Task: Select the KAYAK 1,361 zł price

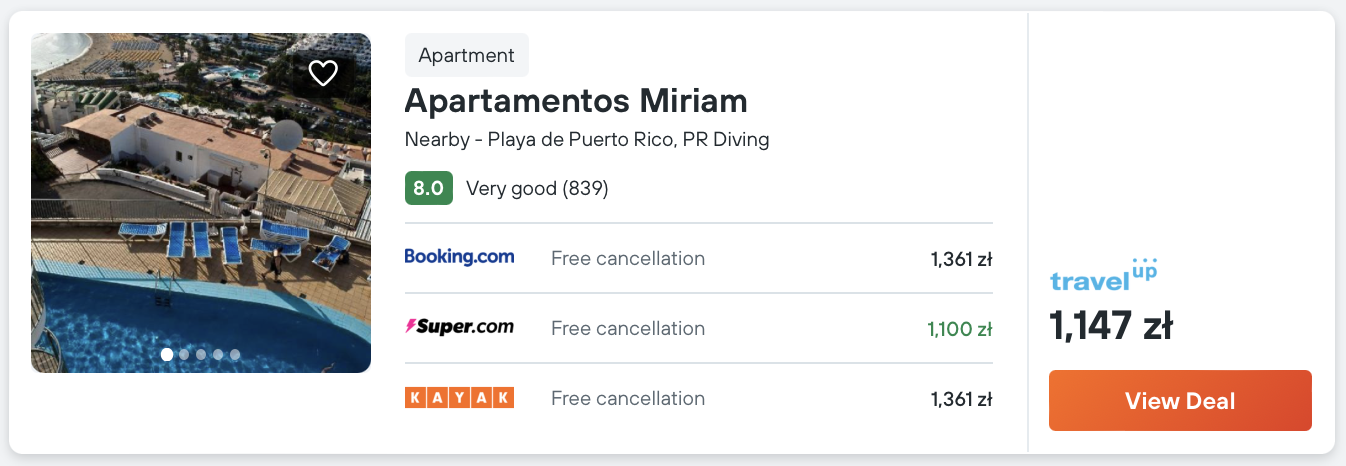Action: pyautogui.click(x=960, y=399)
